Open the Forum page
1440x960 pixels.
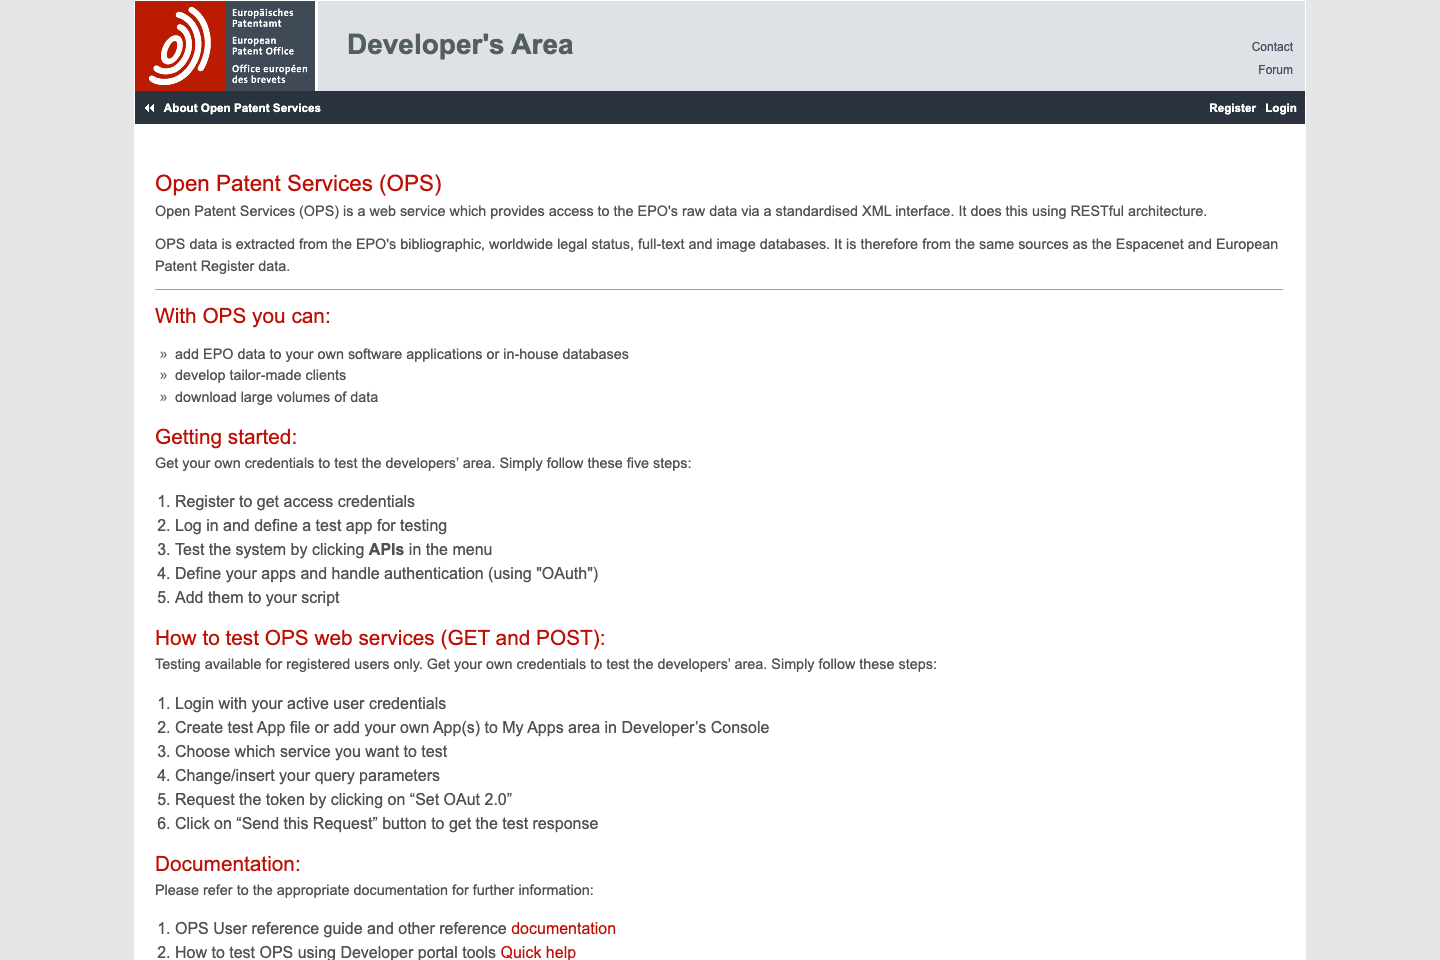[1275, 69]
